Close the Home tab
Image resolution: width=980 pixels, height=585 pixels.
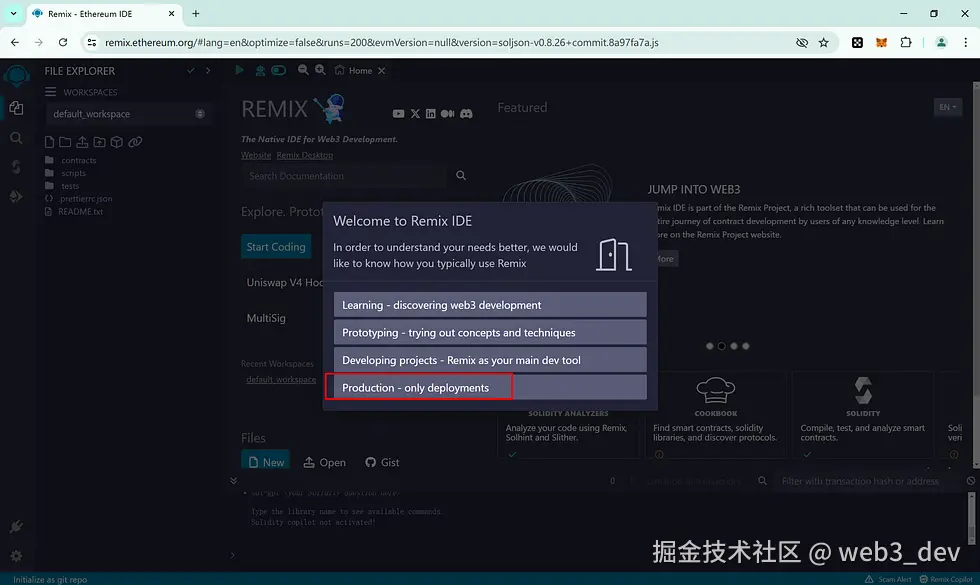click(x=381, y=71)
